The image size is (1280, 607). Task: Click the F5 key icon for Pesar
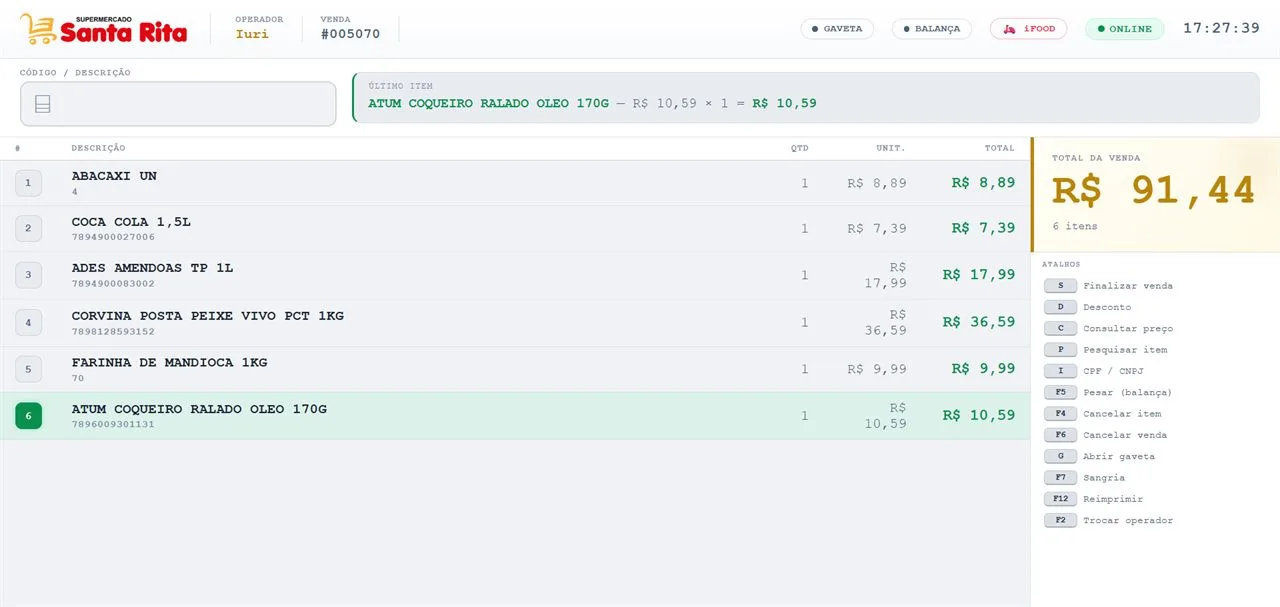tap(1060, 392)
